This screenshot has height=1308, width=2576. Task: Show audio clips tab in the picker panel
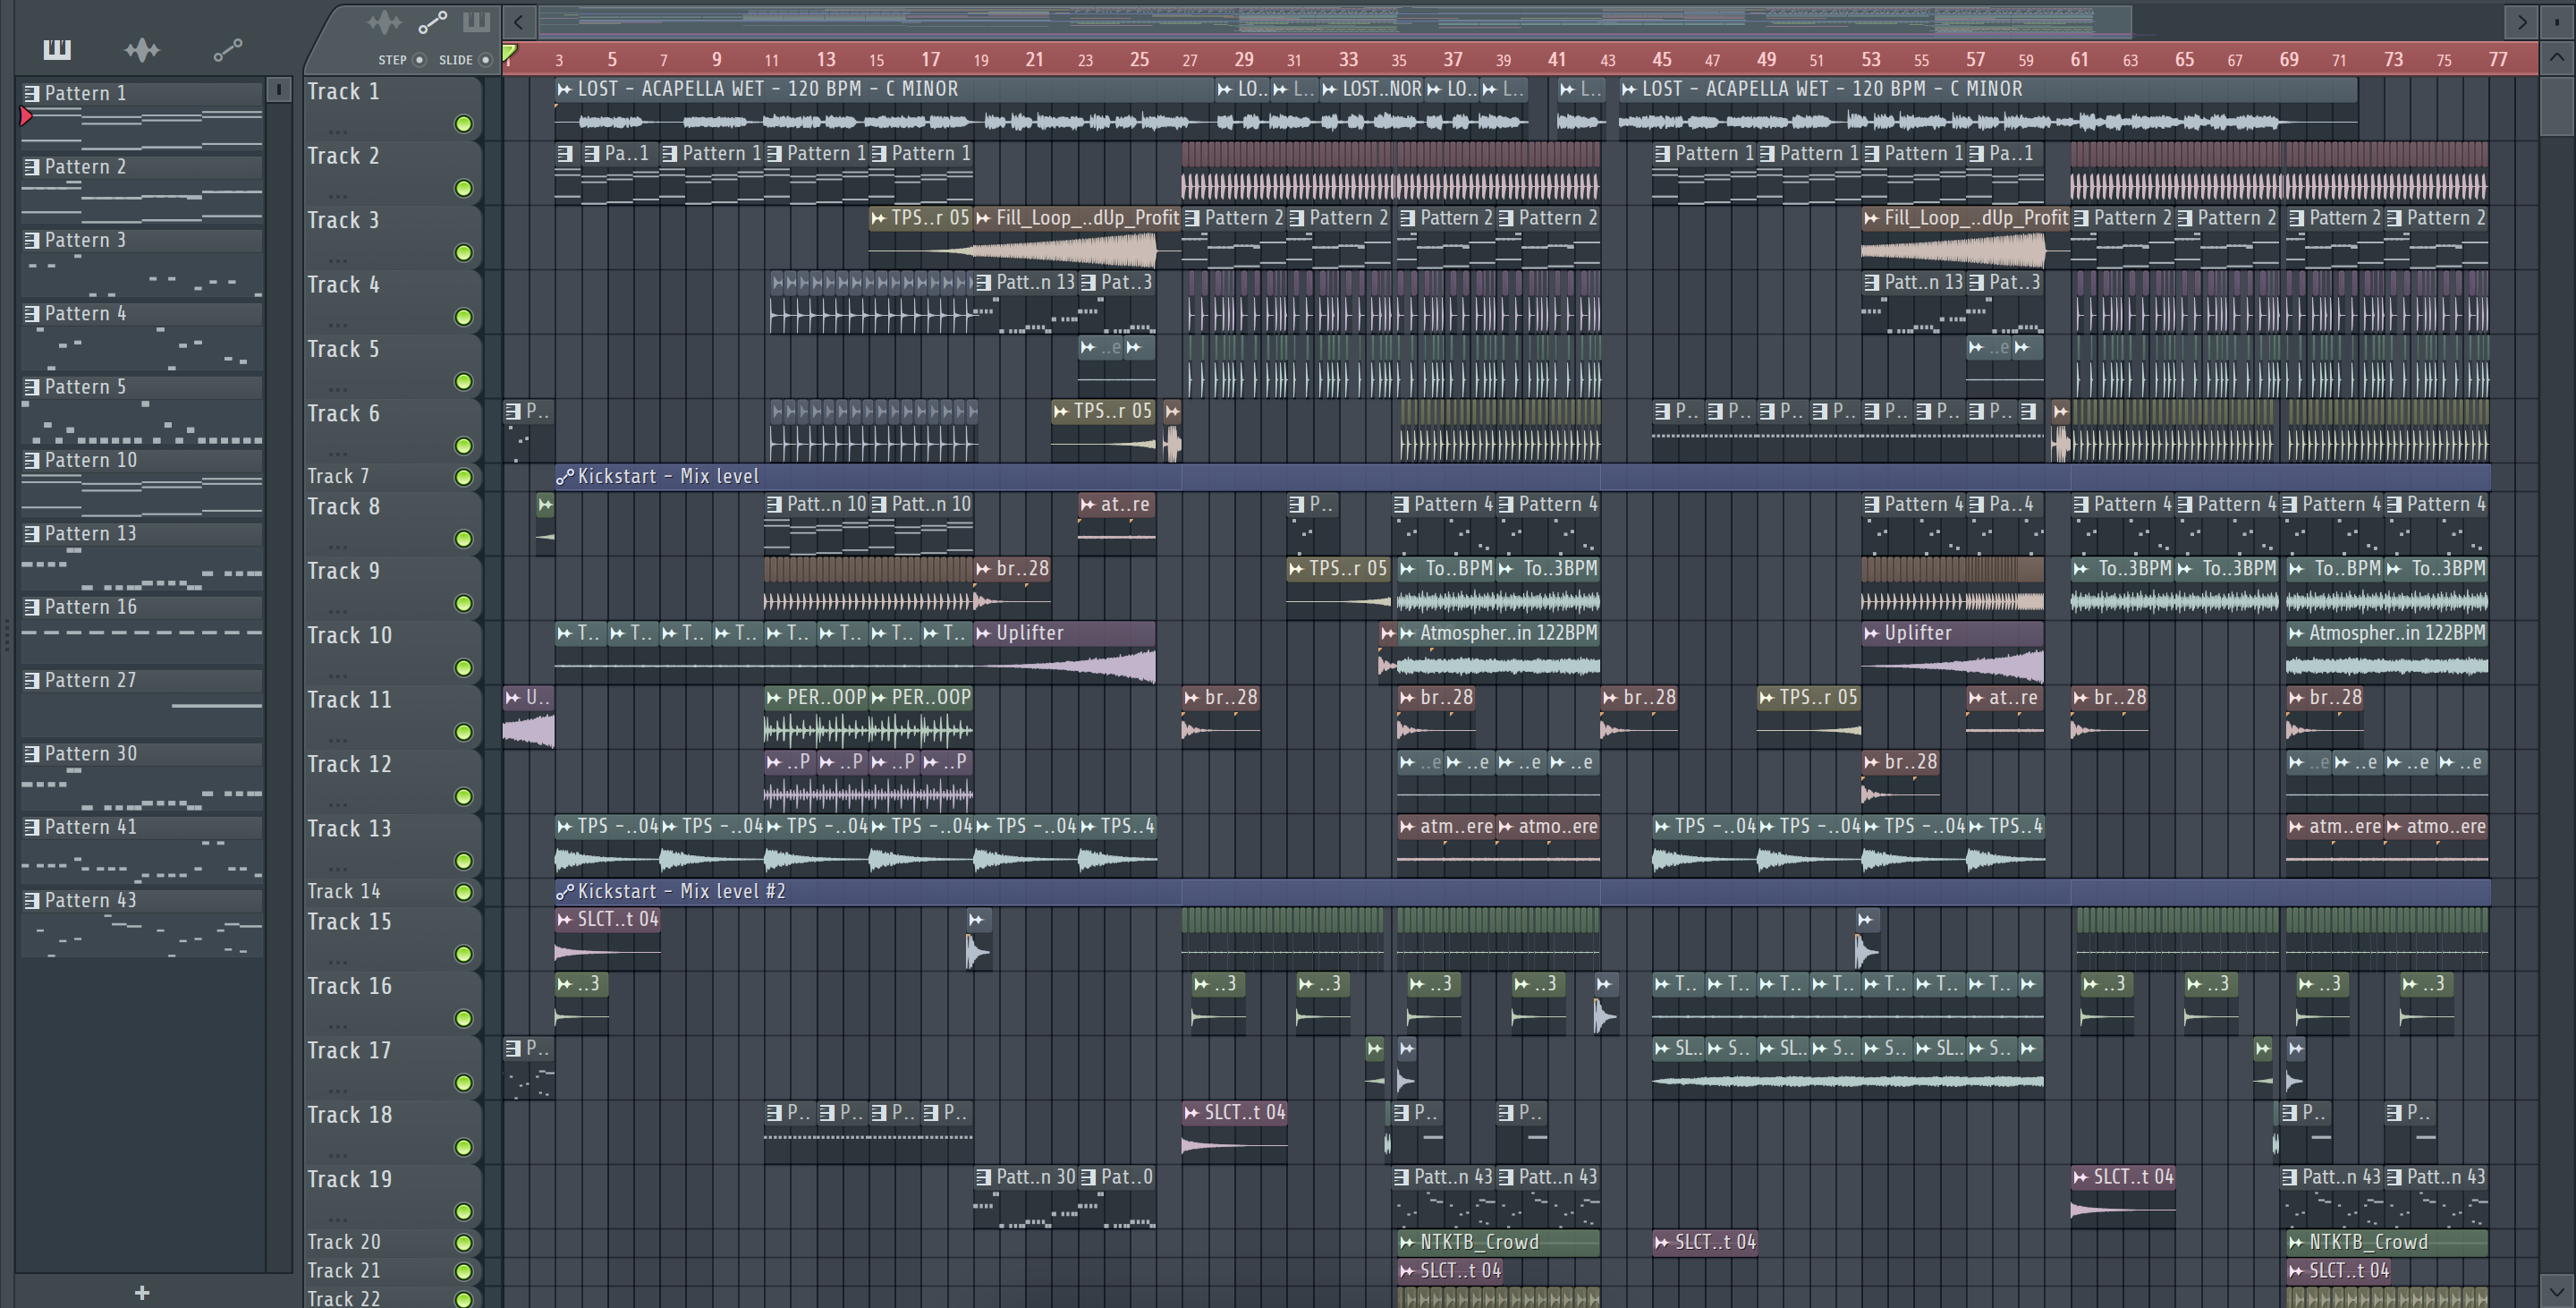pos(142,49)
